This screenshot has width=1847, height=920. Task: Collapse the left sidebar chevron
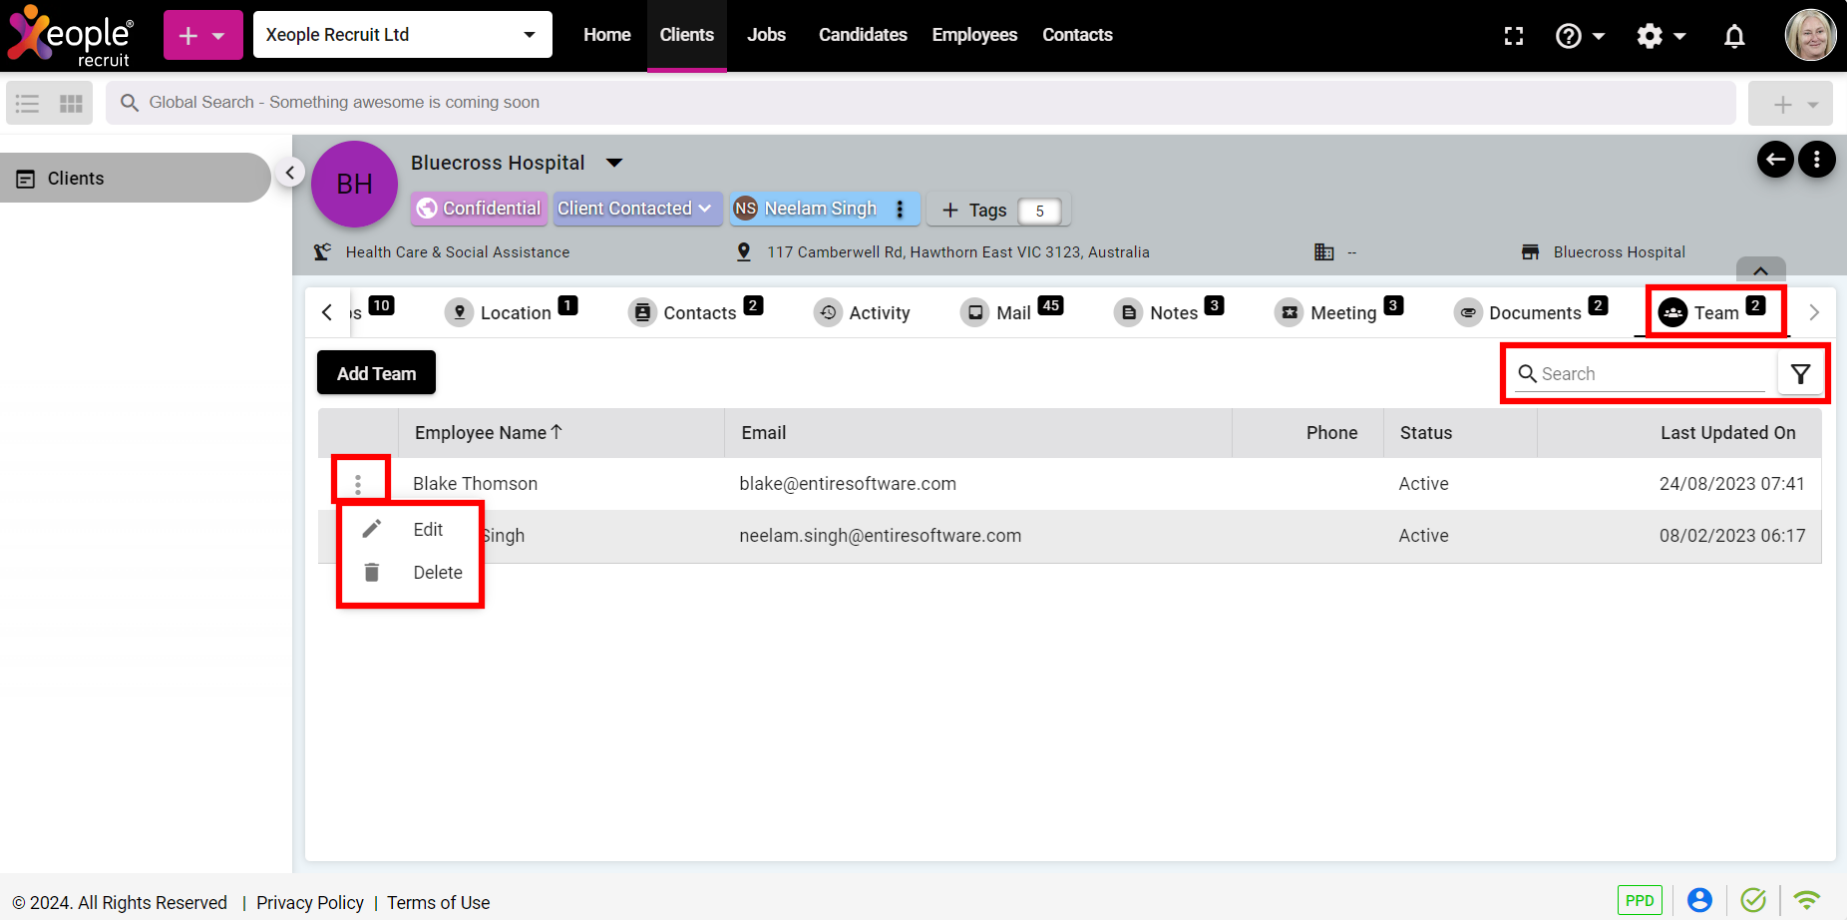290,172
